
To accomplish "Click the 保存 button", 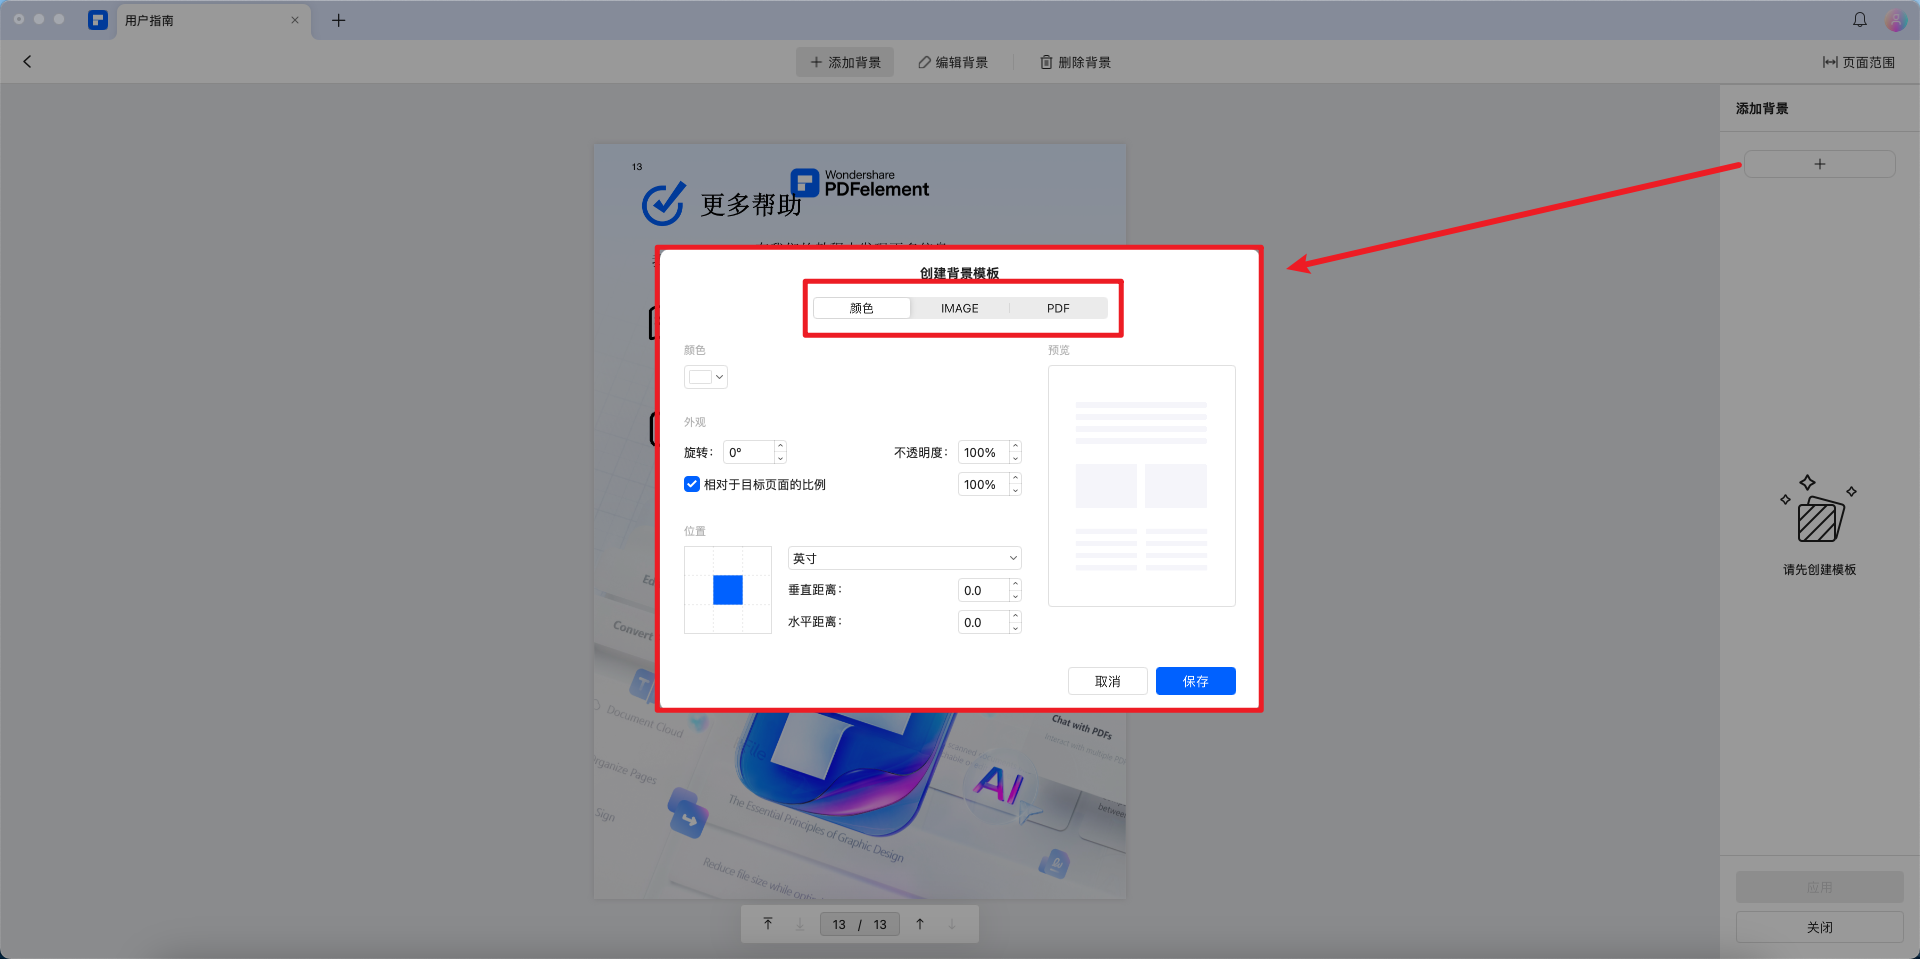I will point(1195,681).
